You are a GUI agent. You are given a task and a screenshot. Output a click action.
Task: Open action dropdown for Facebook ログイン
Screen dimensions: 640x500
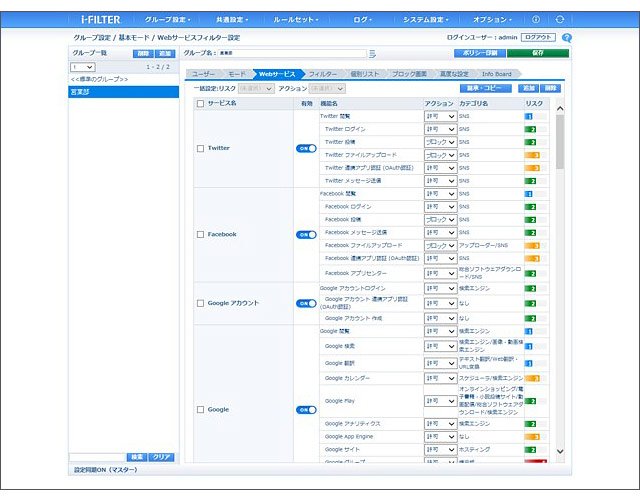click(440, 207)
